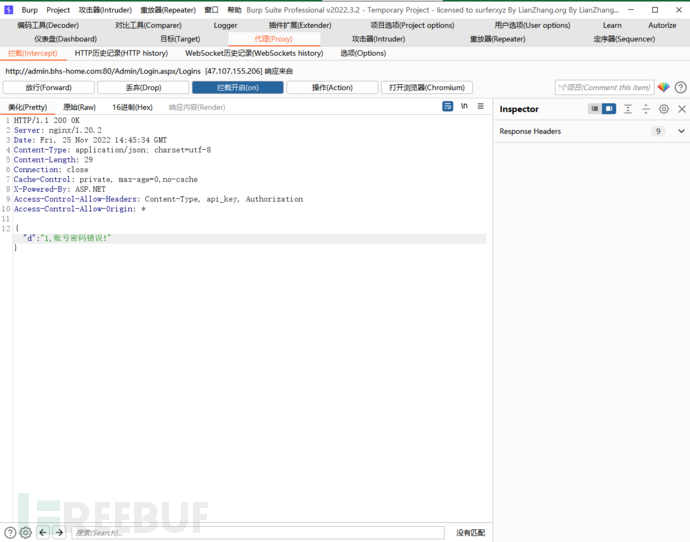Click the Server: nginx/1.20.2 header line
The image size is (690, 542).
[x=58, y=130]
